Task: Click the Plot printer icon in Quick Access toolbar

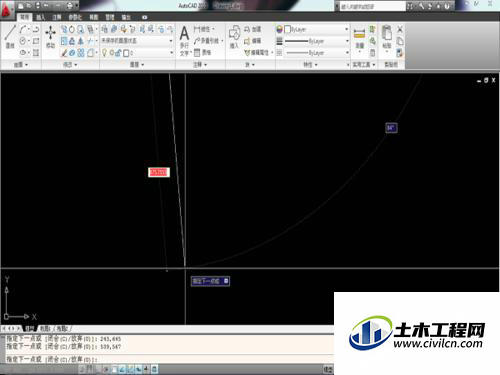Action: coord(69,6)
